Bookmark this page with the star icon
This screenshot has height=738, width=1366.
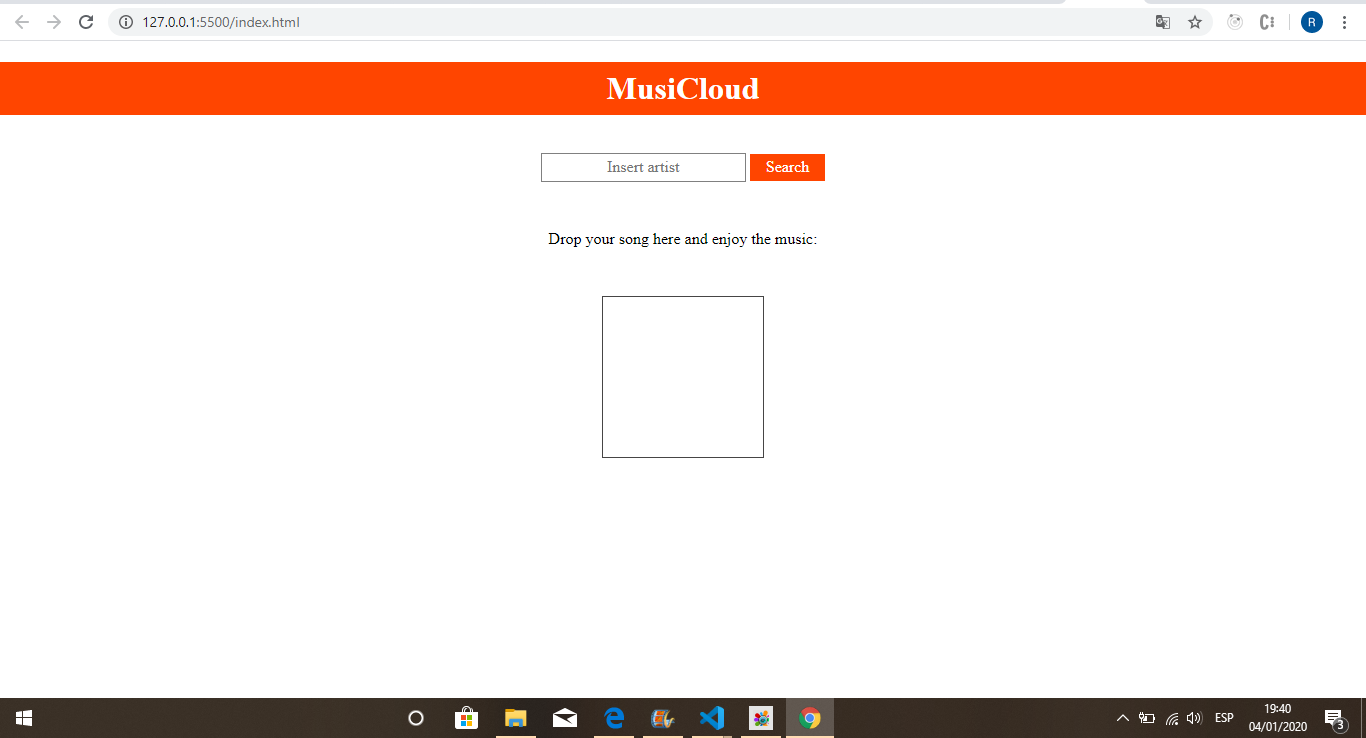tap(1195, 22)
